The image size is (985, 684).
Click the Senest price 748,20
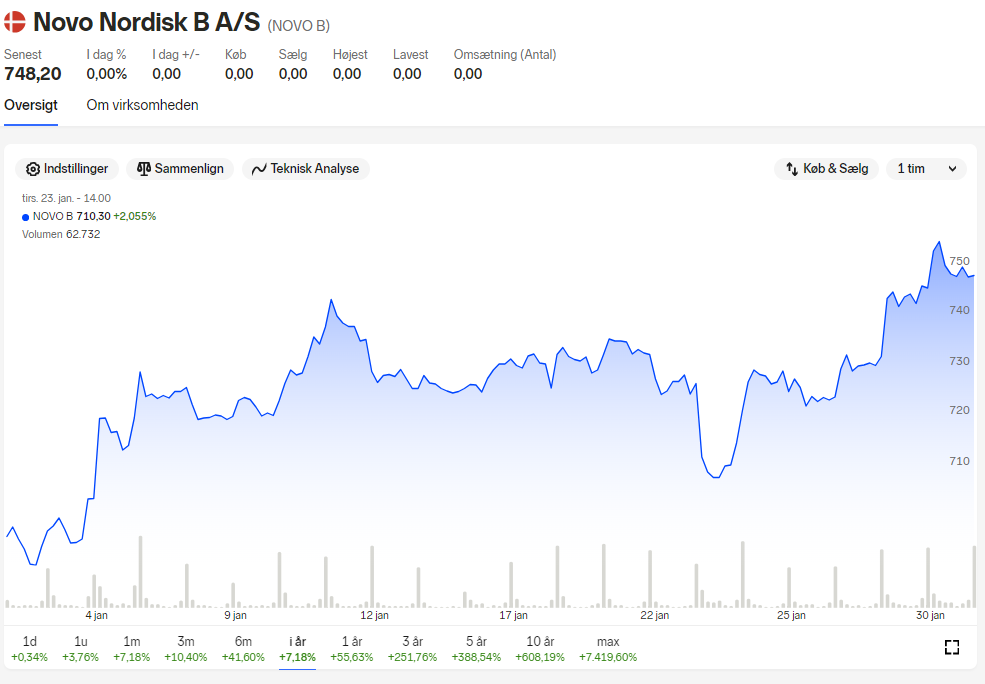tap(33, 74)
